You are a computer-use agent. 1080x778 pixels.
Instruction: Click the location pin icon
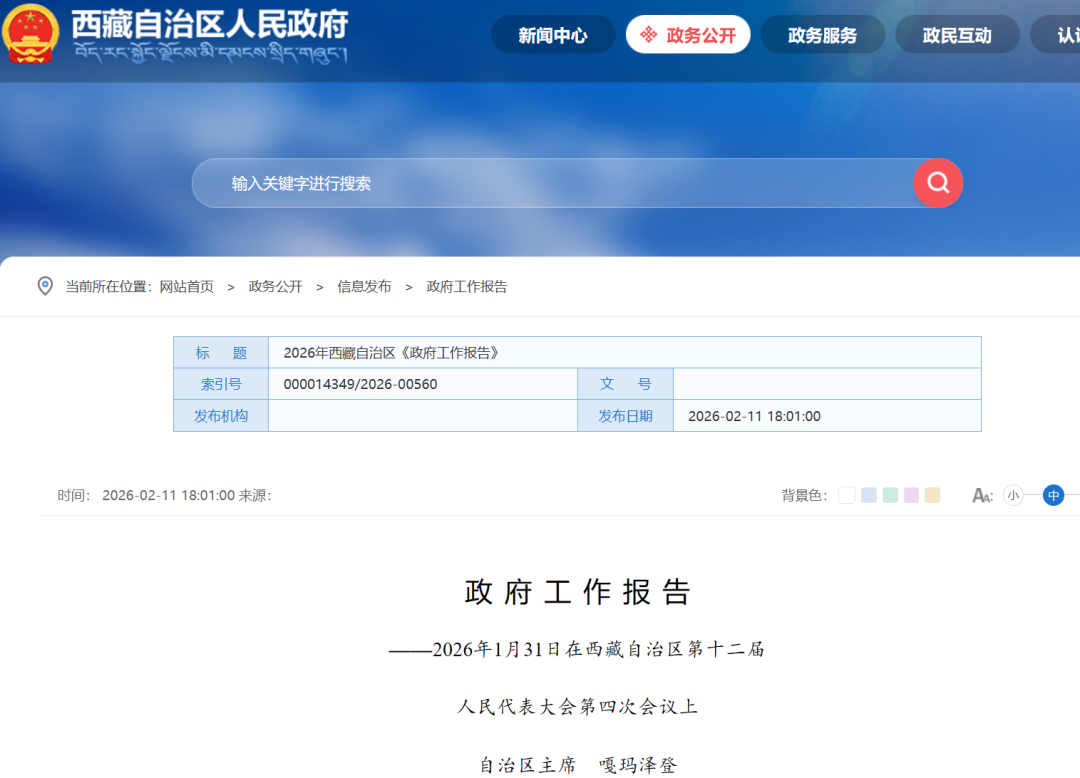coord(45,286)
